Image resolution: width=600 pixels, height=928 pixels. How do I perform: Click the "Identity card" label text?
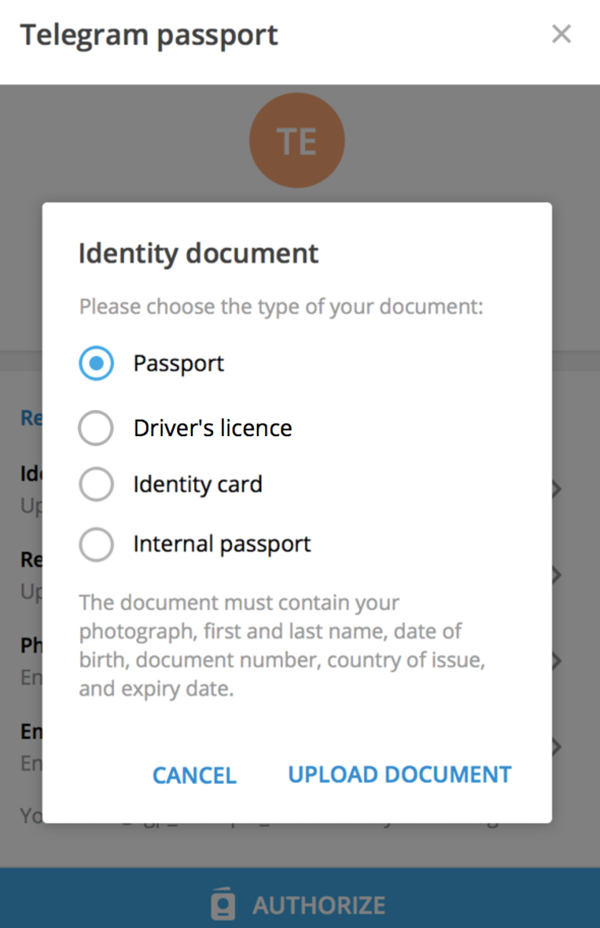point(197,485)
